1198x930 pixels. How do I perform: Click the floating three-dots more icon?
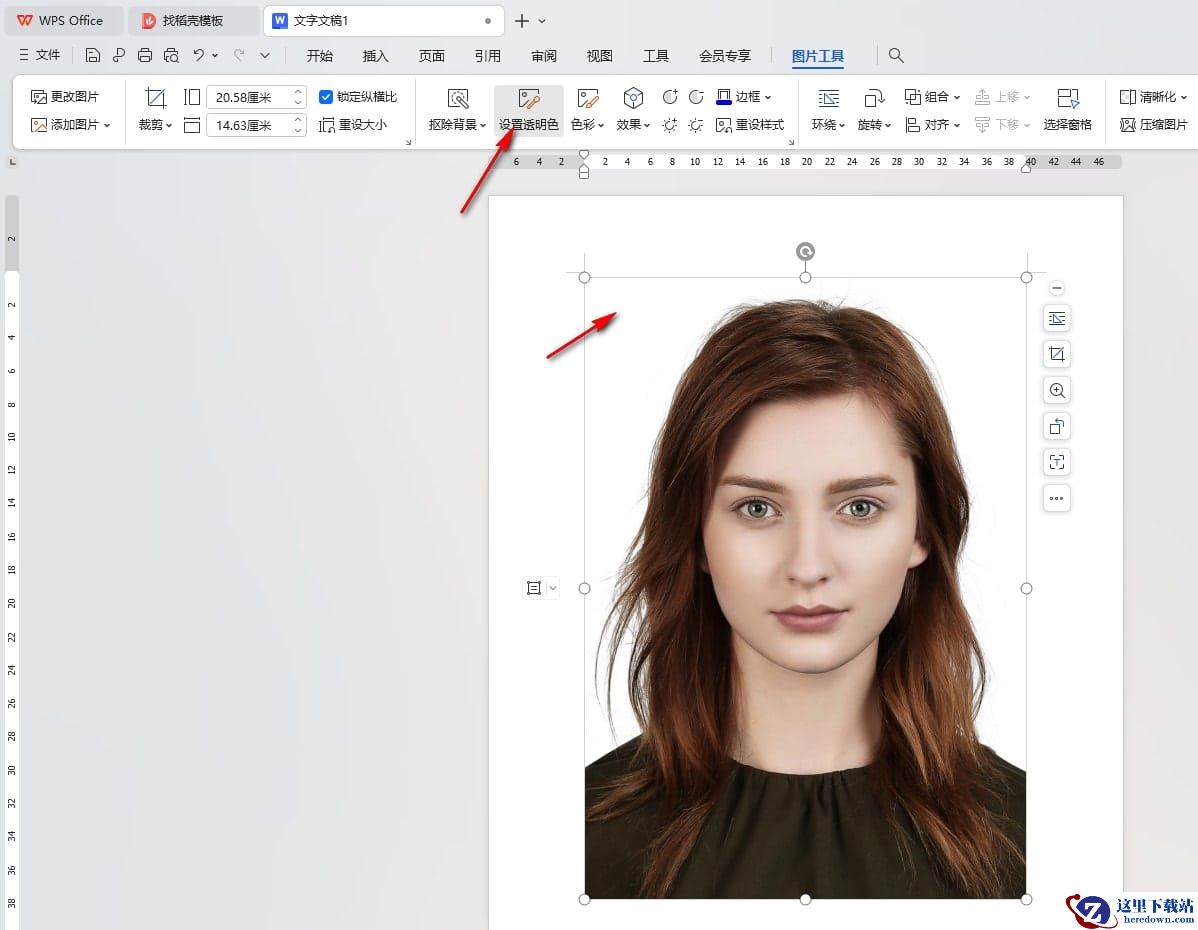[1057, 498]
